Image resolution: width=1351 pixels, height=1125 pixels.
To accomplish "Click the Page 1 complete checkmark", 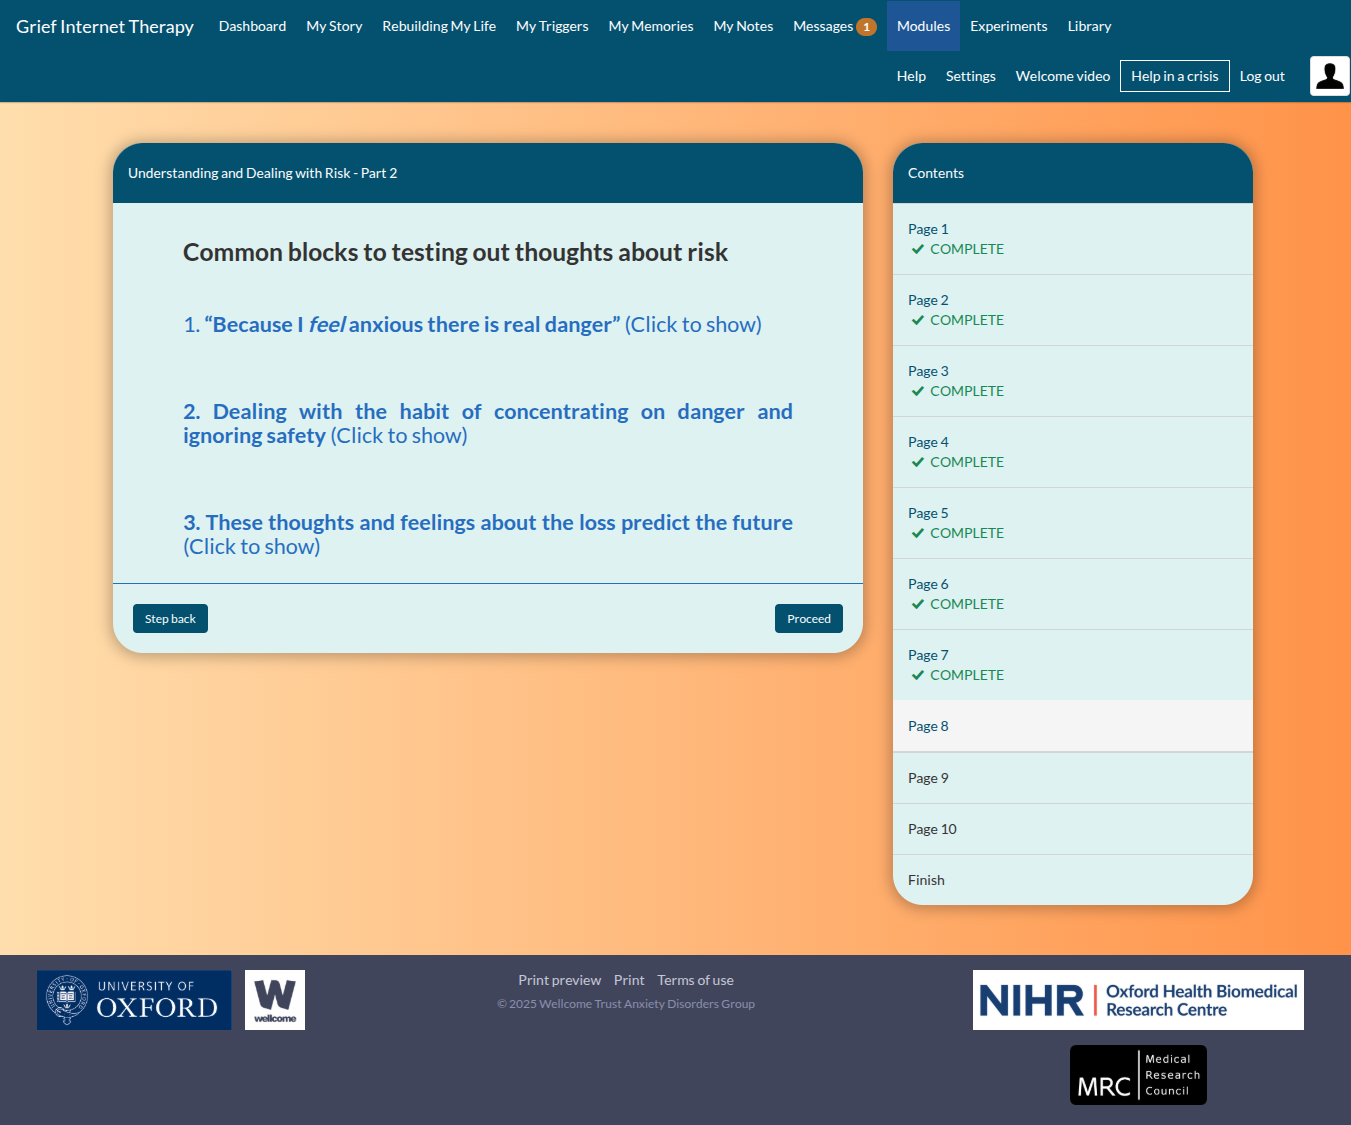I will pyautogui.click(x=918, y=250).
